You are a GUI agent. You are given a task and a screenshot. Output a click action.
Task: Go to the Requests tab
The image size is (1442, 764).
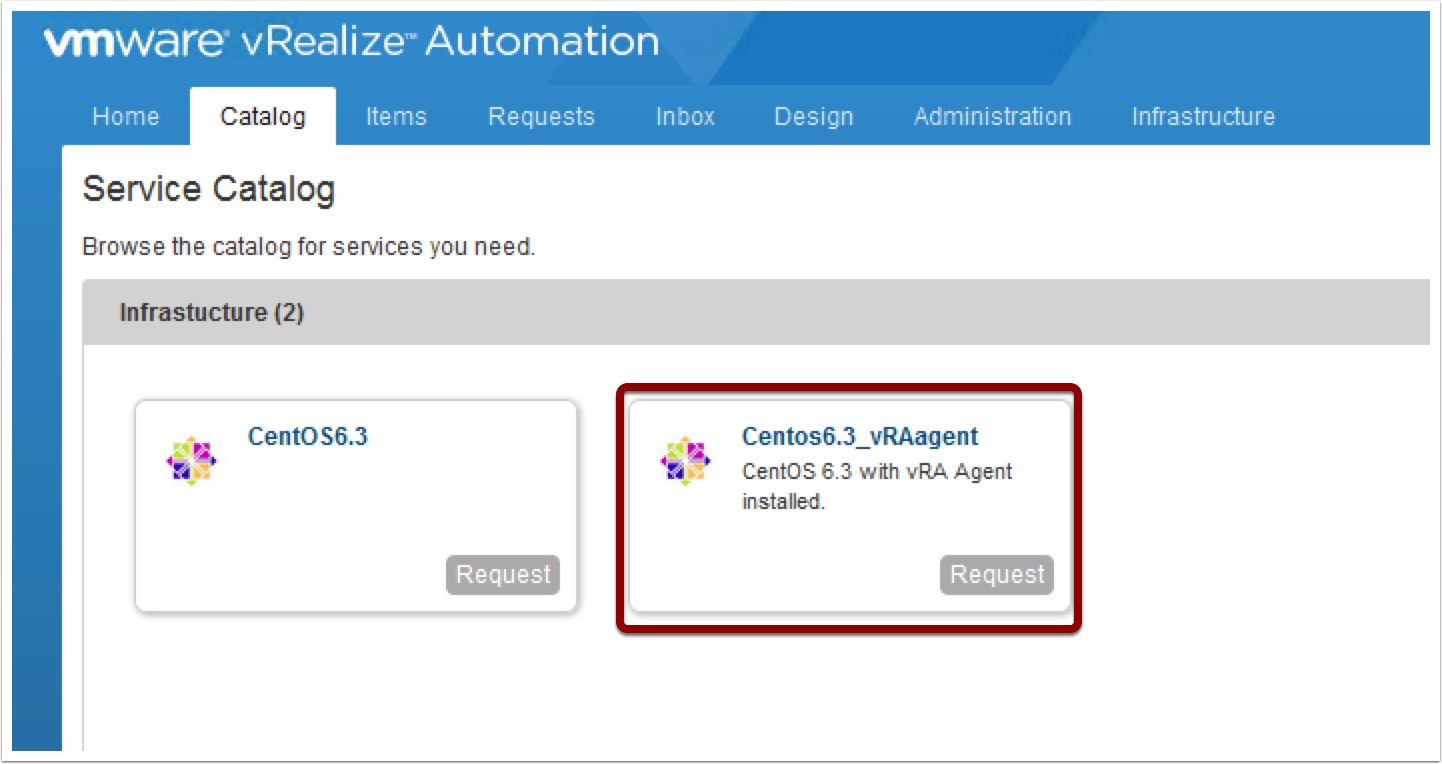pos(541,117)
